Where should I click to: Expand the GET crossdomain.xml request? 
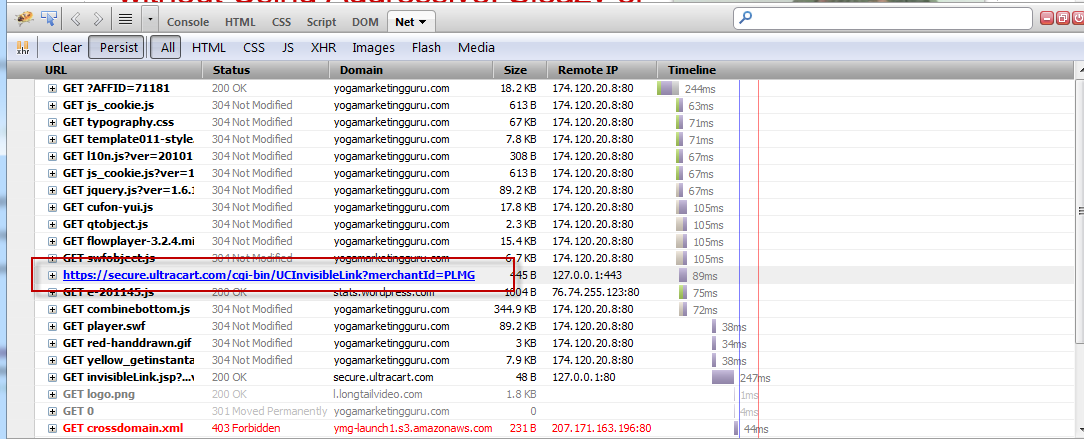coord(52,428)
